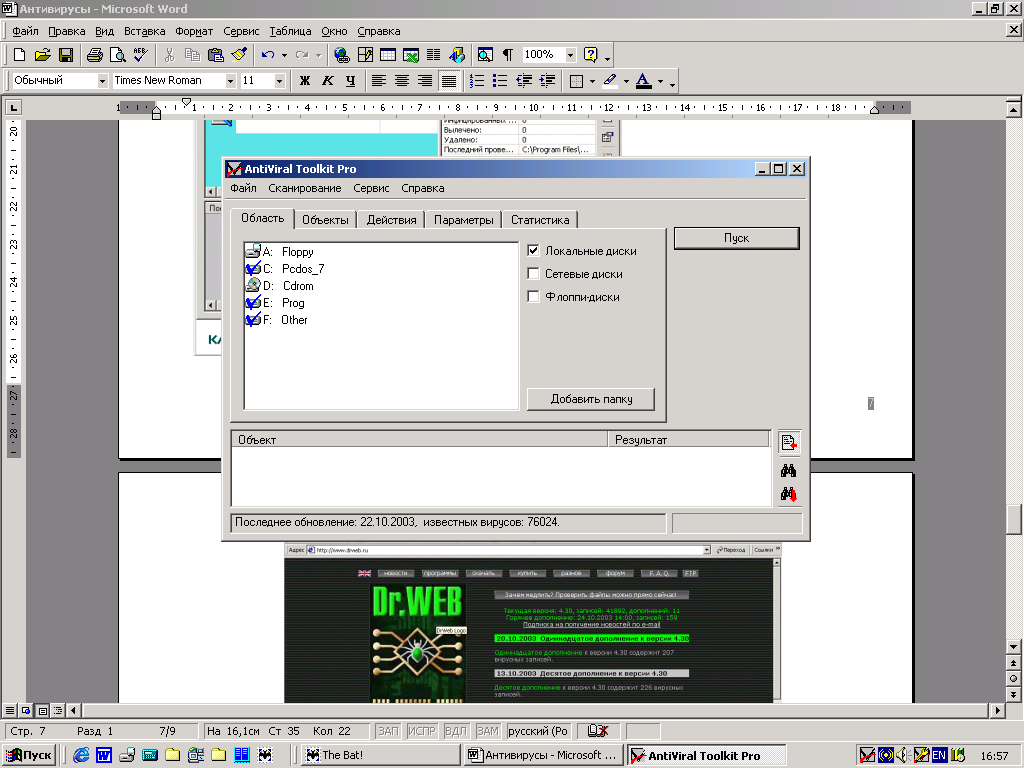Viewport: 1024px width, 768px height.
Task: Click the Copy icon in the toolbar
Action: point(192,55)
